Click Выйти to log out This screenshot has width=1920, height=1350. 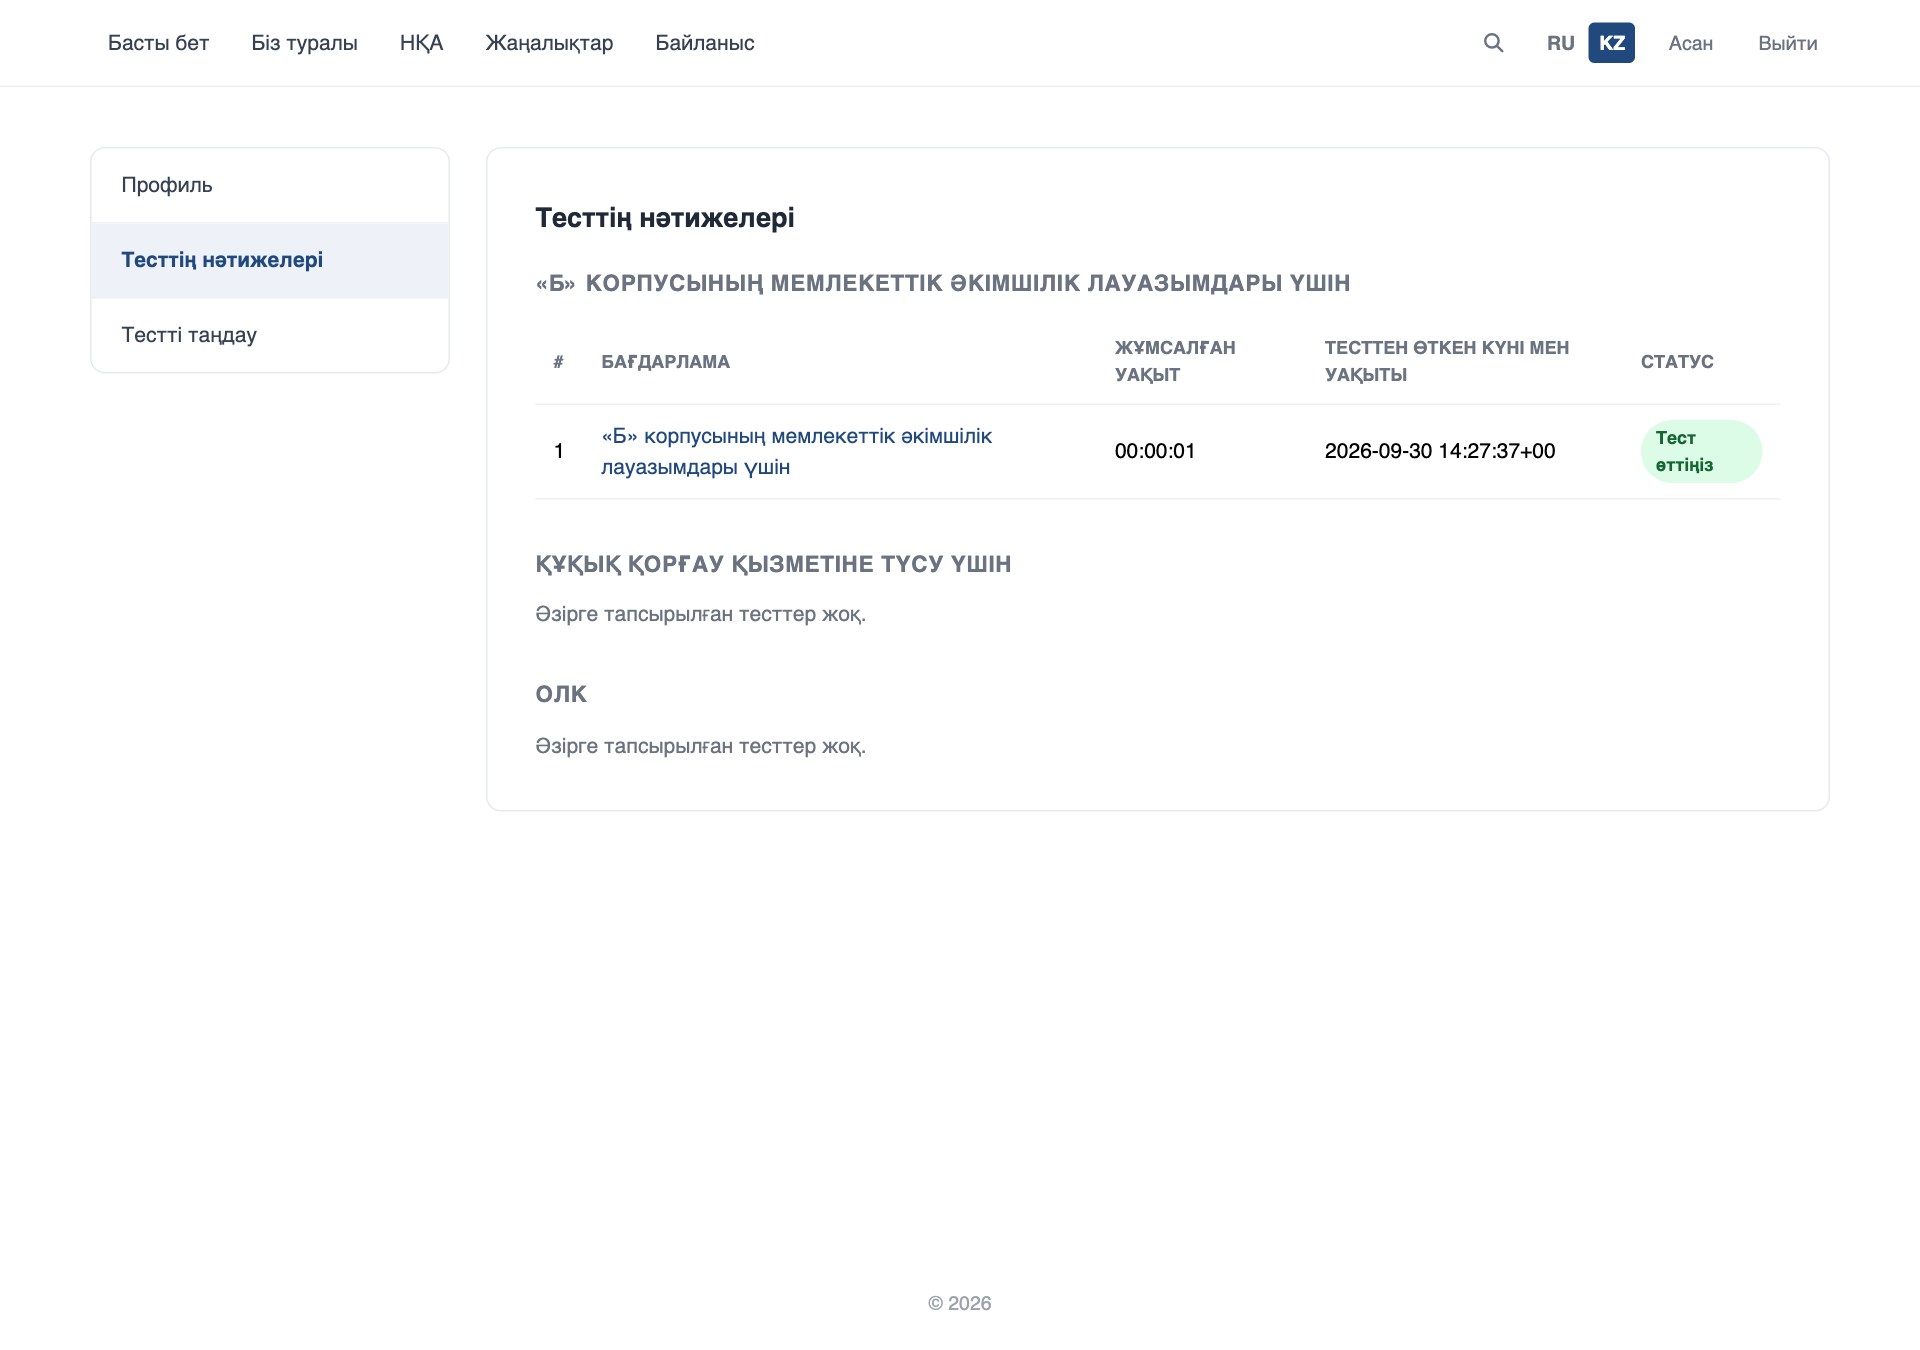click(x=1787, y=43)
